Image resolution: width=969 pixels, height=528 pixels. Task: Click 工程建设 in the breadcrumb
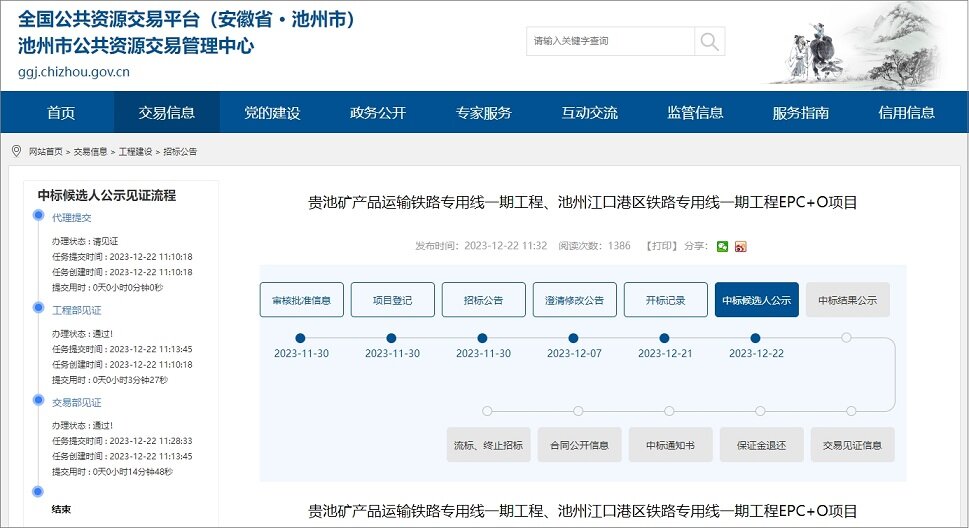click(x=135, y=152)
